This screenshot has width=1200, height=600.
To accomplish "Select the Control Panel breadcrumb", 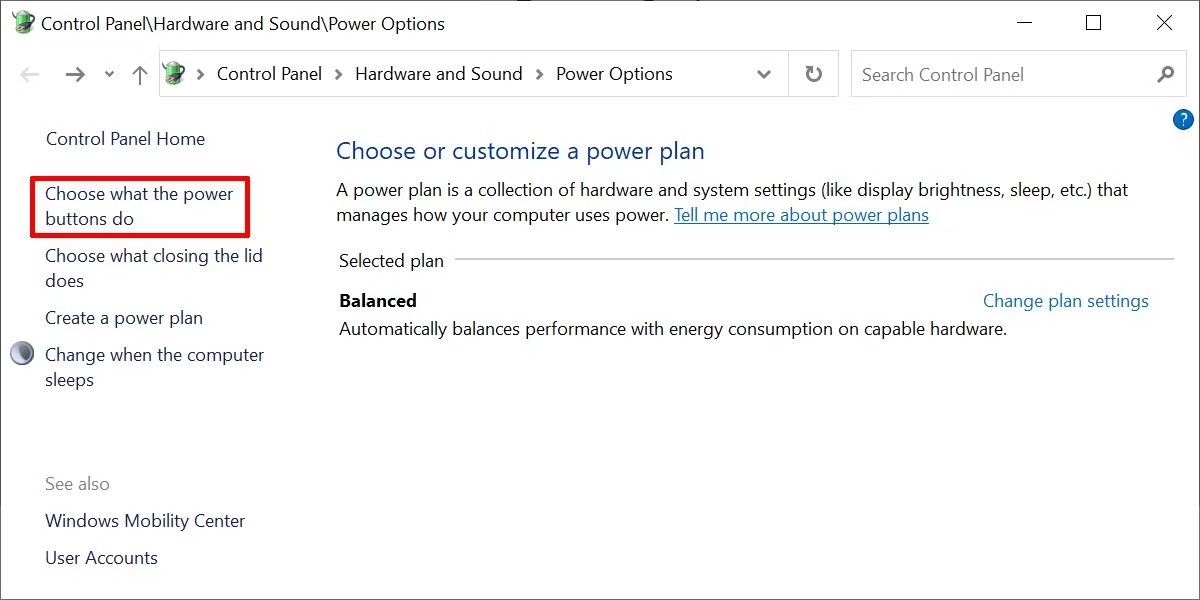I will [x=269, y=74].
